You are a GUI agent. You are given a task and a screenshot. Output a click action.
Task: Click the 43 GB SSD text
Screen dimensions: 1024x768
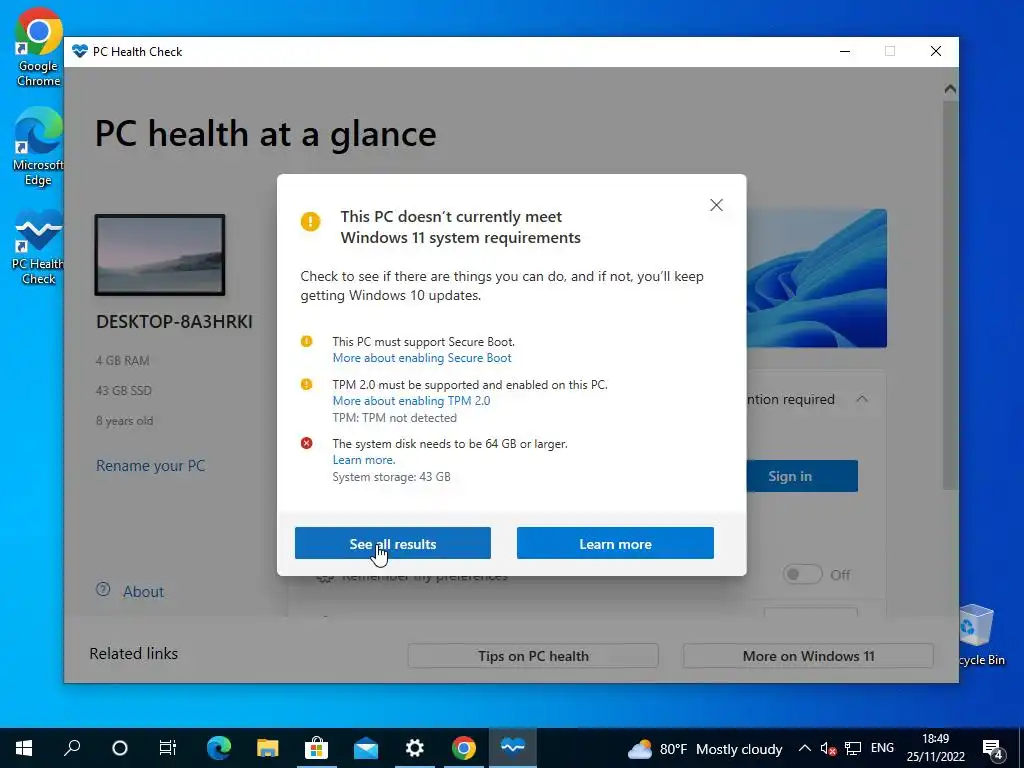(x=123, y=391)
